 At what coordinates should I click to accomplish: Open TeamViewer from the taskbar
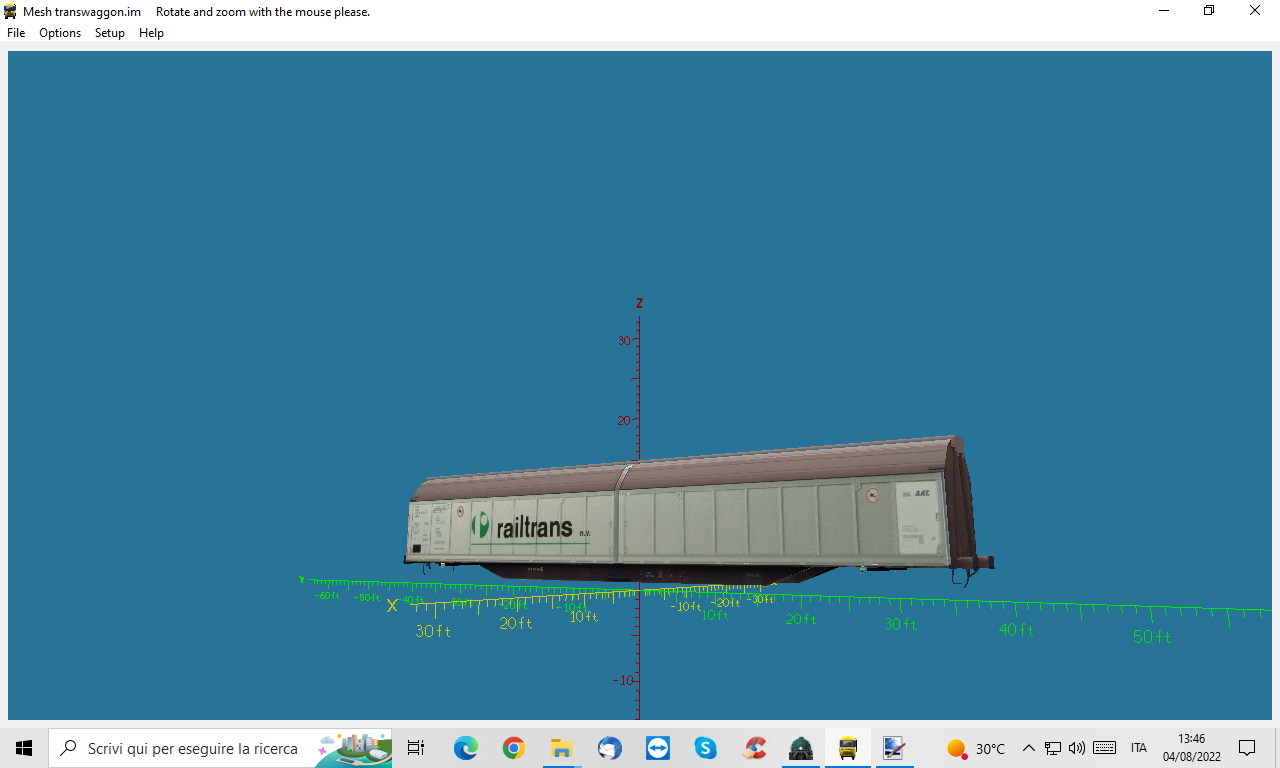click(x=657, y=748)
